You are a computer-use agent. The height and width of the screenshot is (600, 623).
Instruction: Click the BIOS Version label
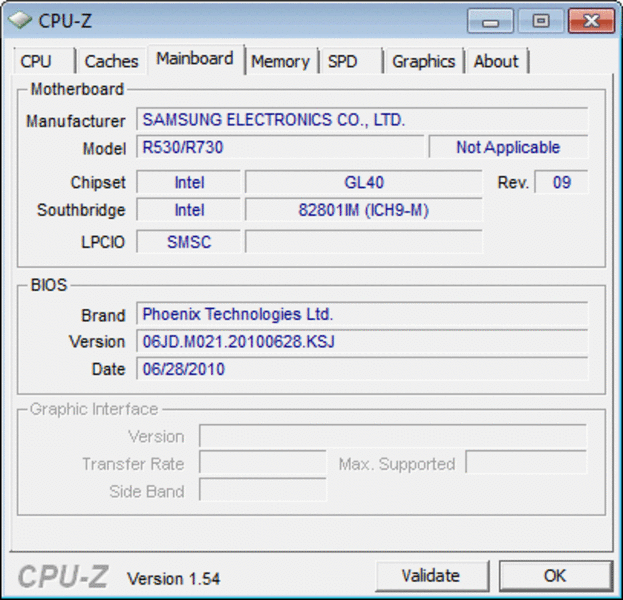pyautogui.click(x=97, y=342)
